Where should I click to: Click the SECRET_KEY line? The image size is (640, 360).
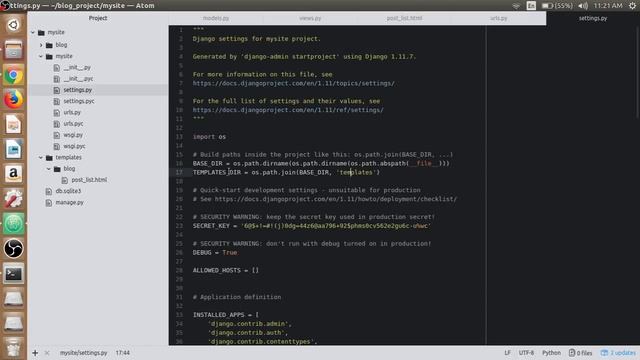point(312,226)
